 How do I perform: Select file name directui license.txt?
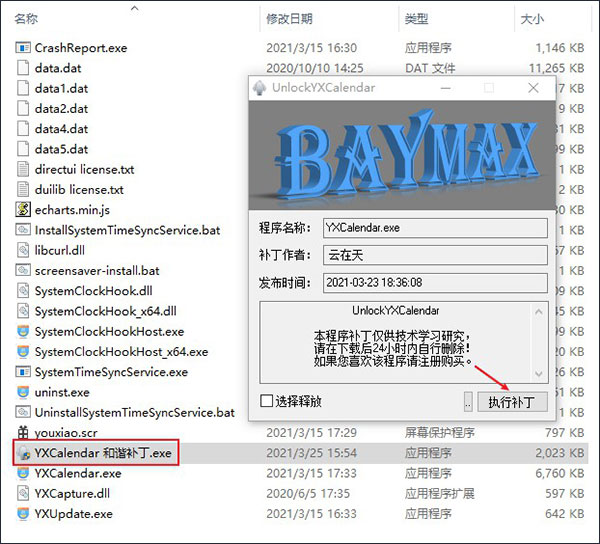84,170
